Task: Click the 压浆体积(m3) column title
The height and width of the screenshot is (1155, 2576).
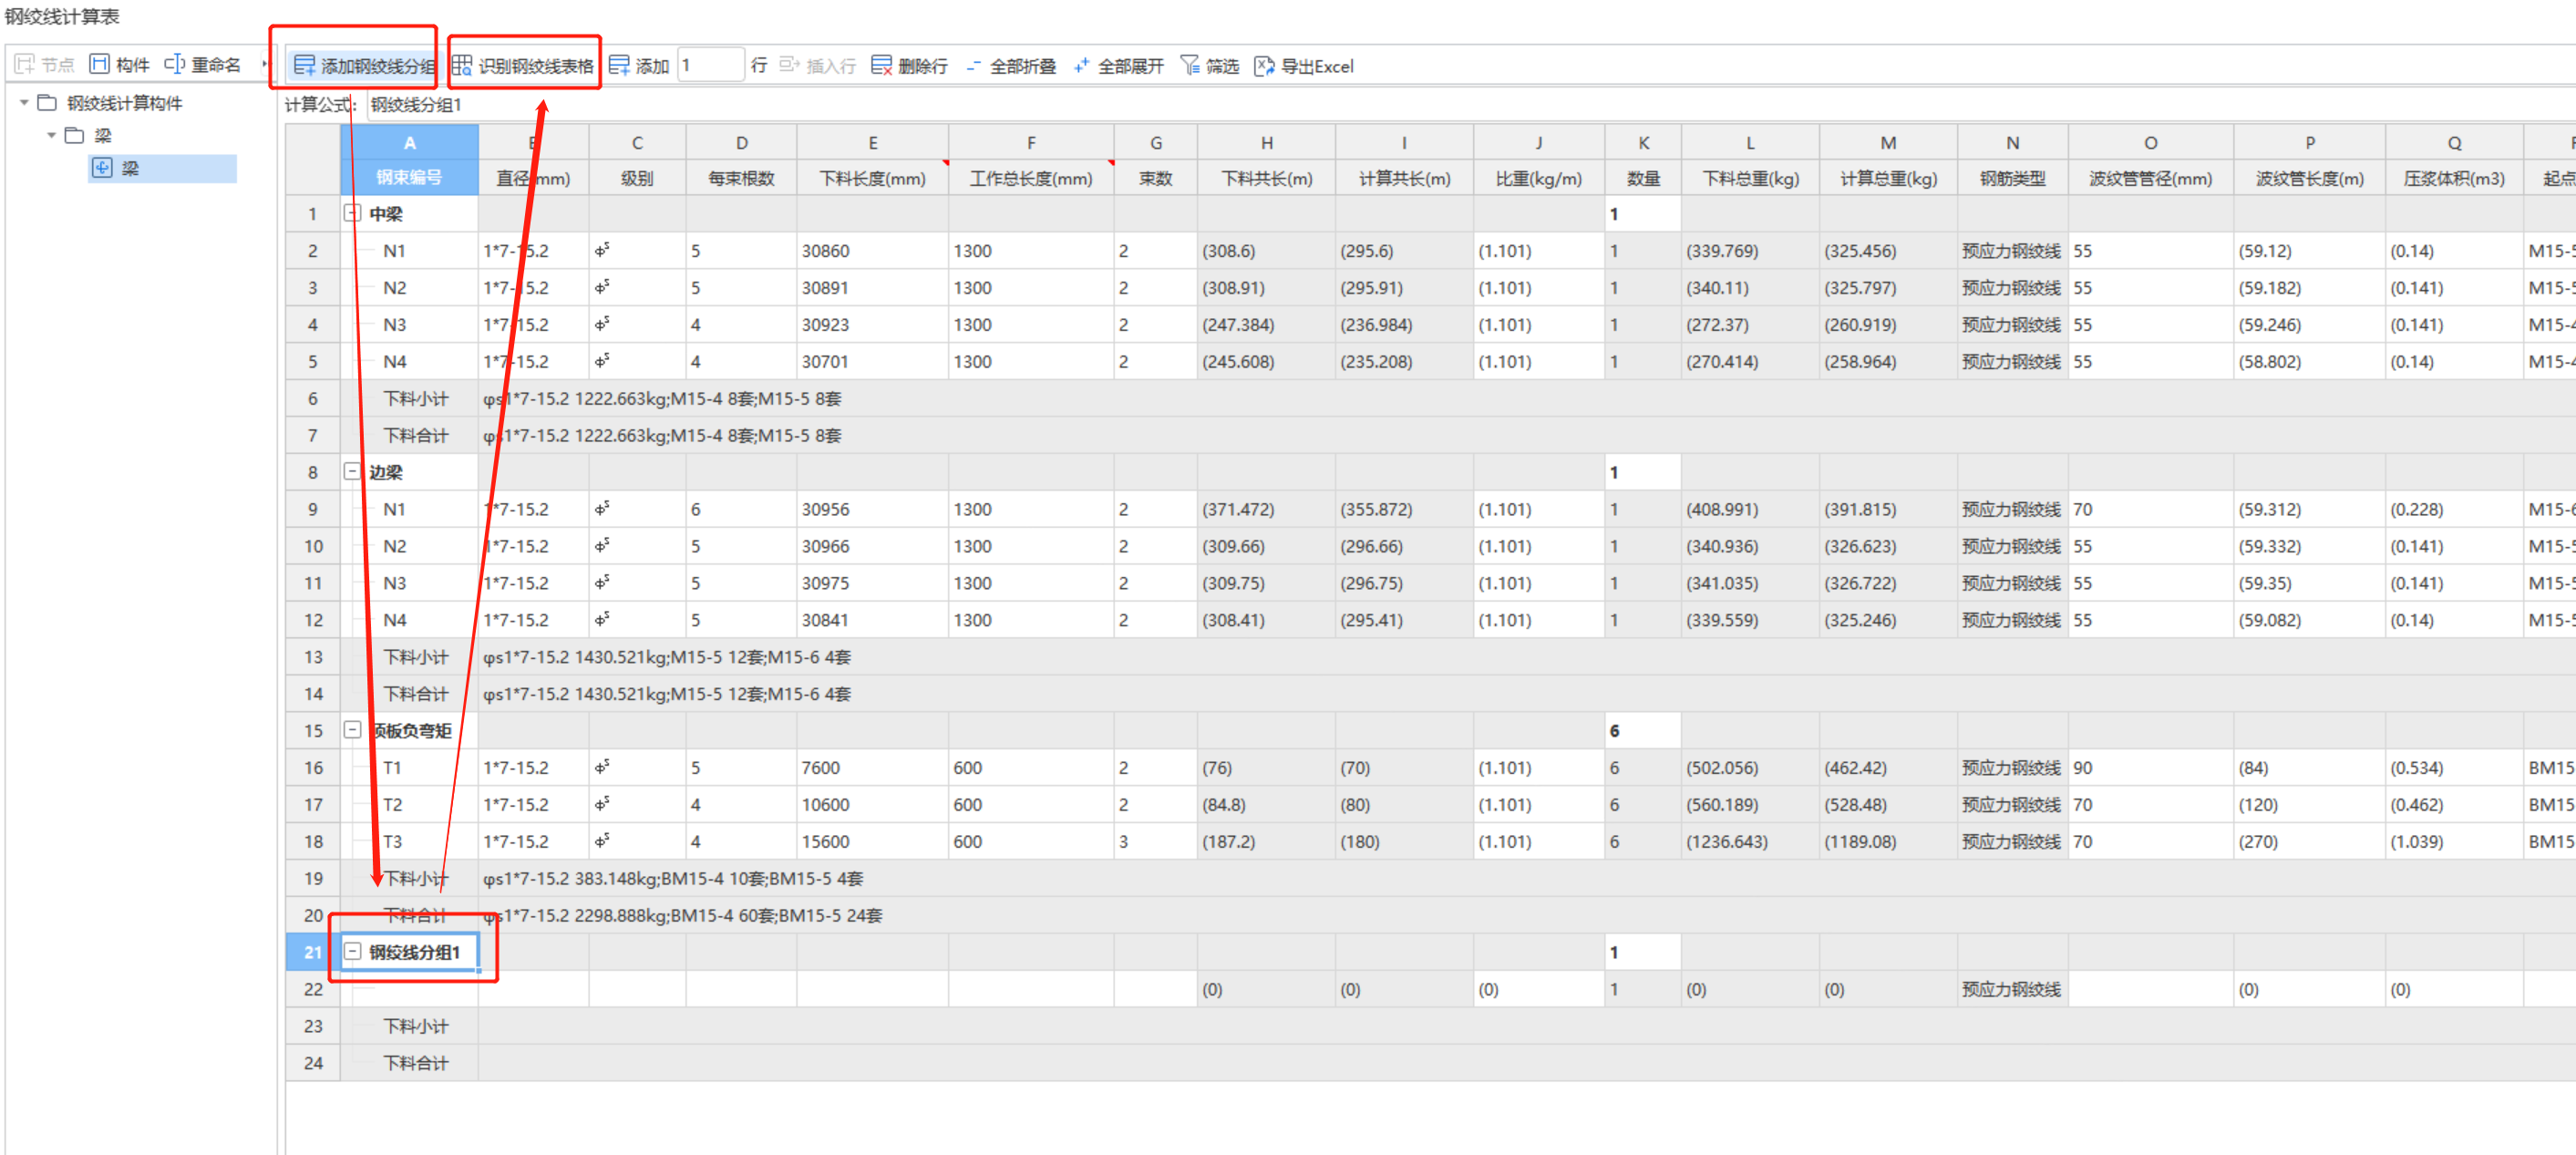Action: tap(2454, 178)
